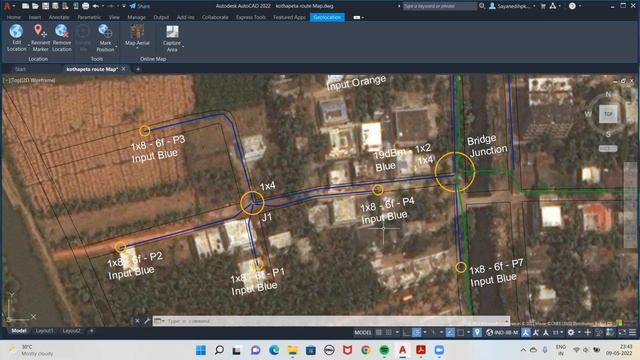Open Windows Start menu on taskbar
The image size is (640, 360).
(x=201, y=350)
